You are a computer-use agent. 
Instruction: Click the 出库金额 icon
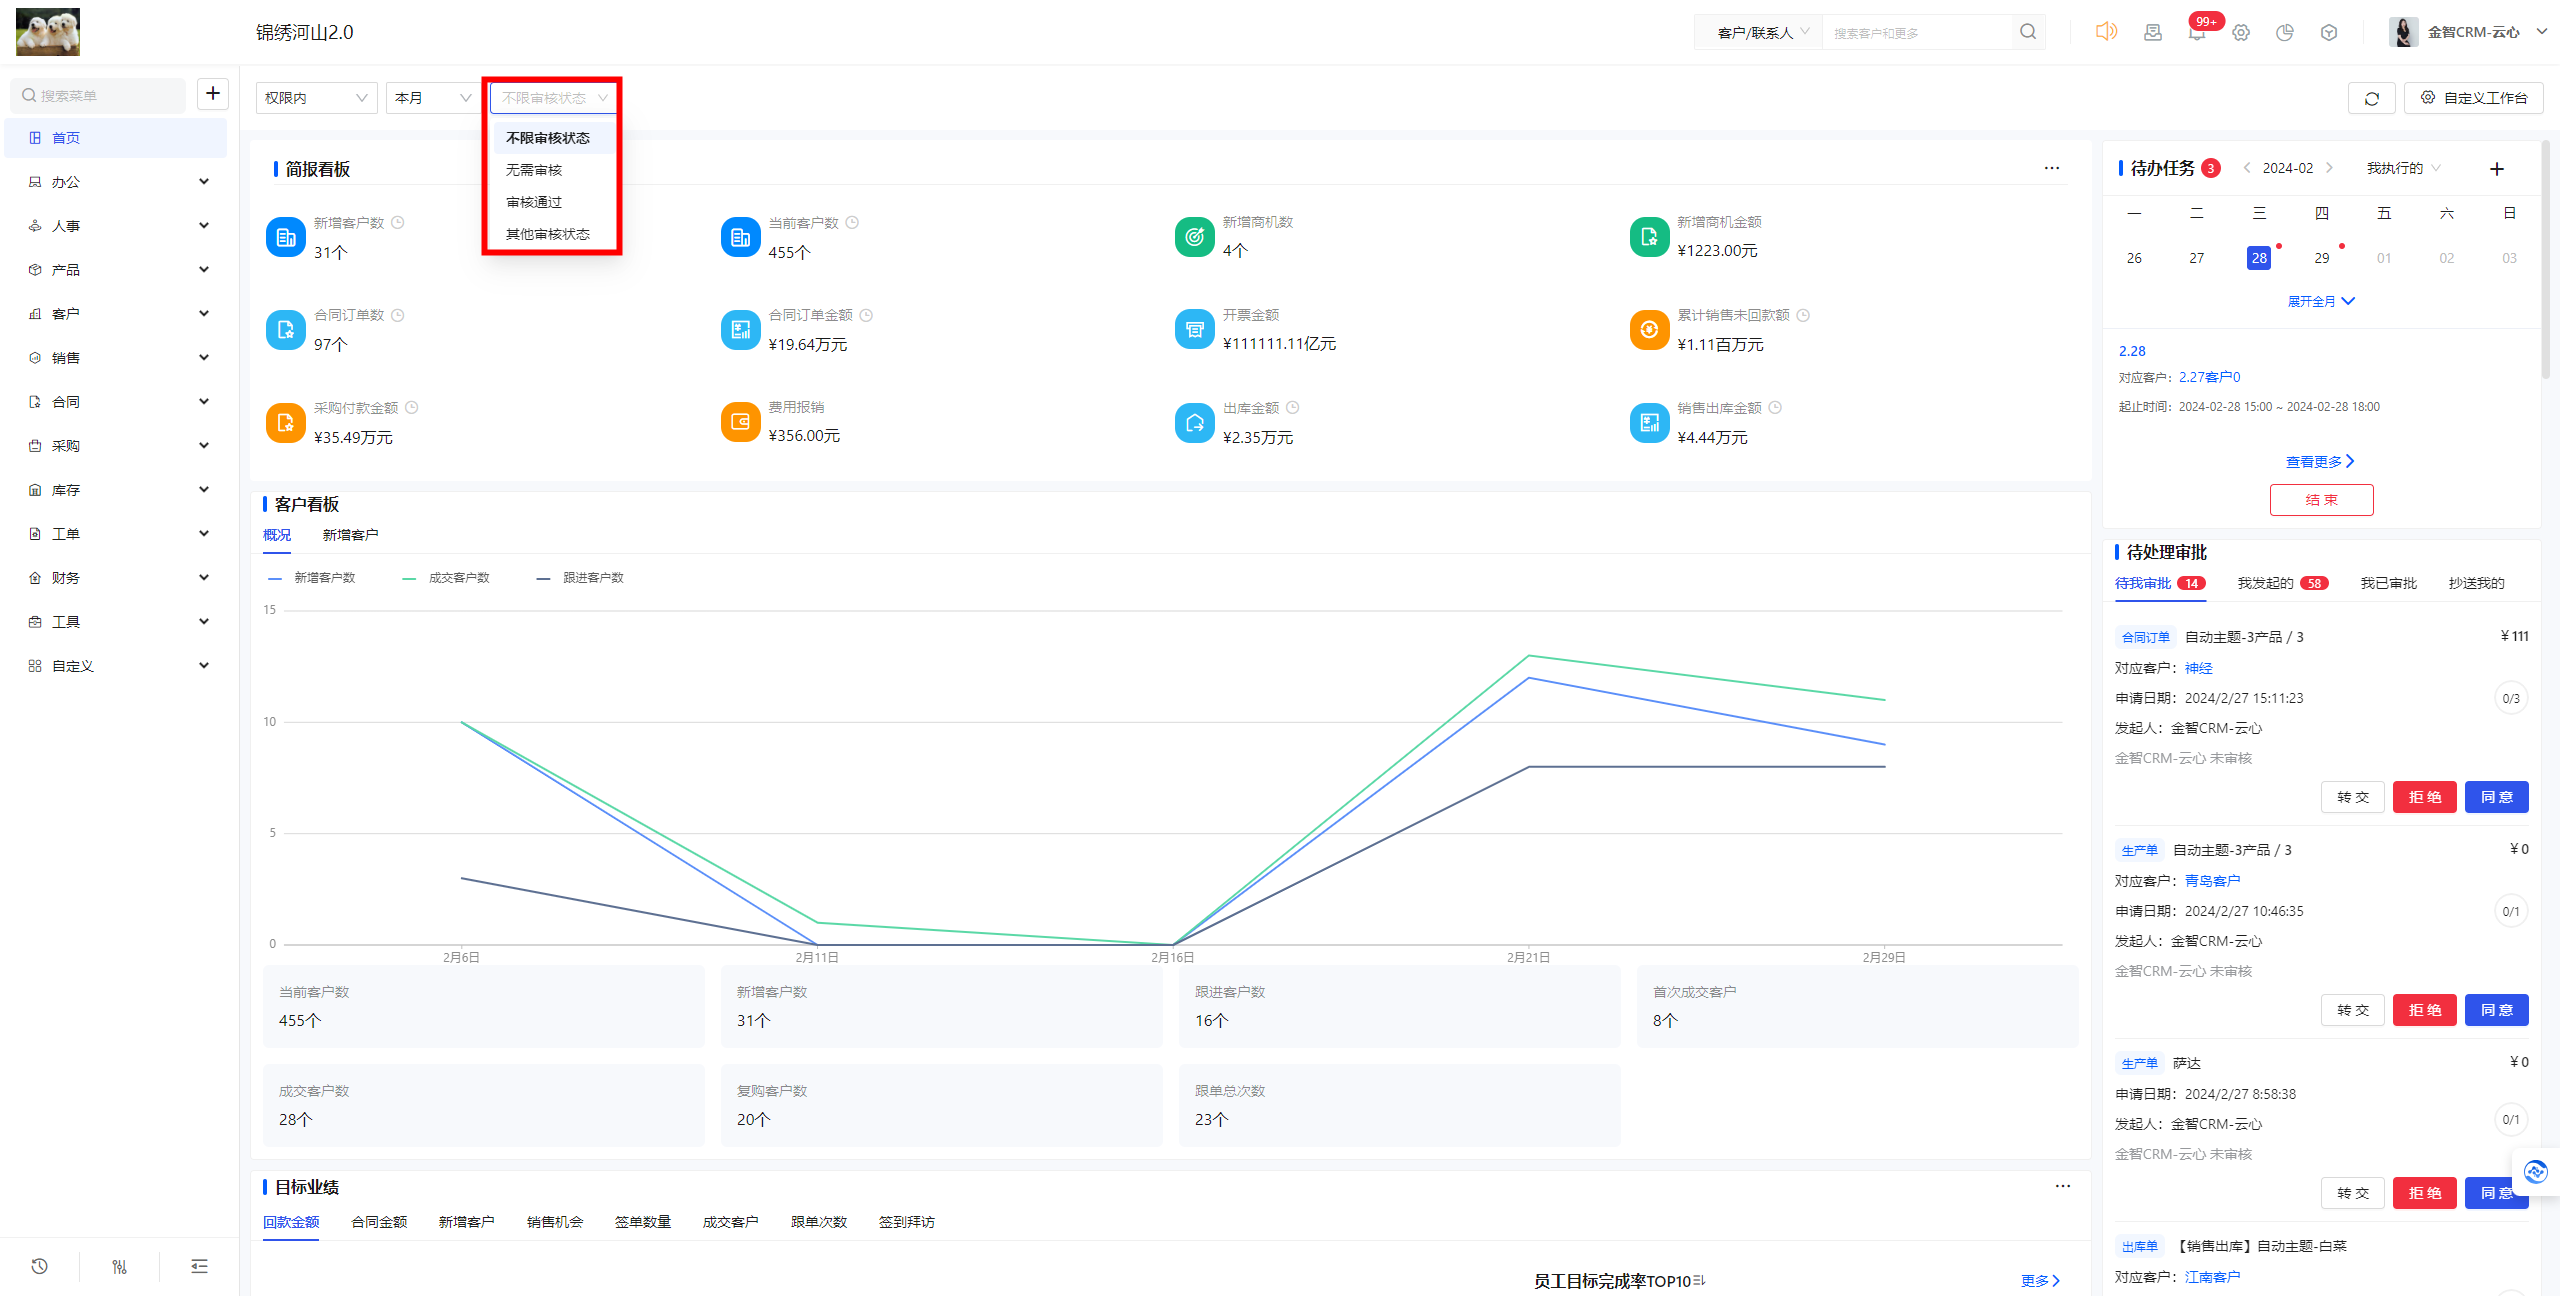[1195, 422]
